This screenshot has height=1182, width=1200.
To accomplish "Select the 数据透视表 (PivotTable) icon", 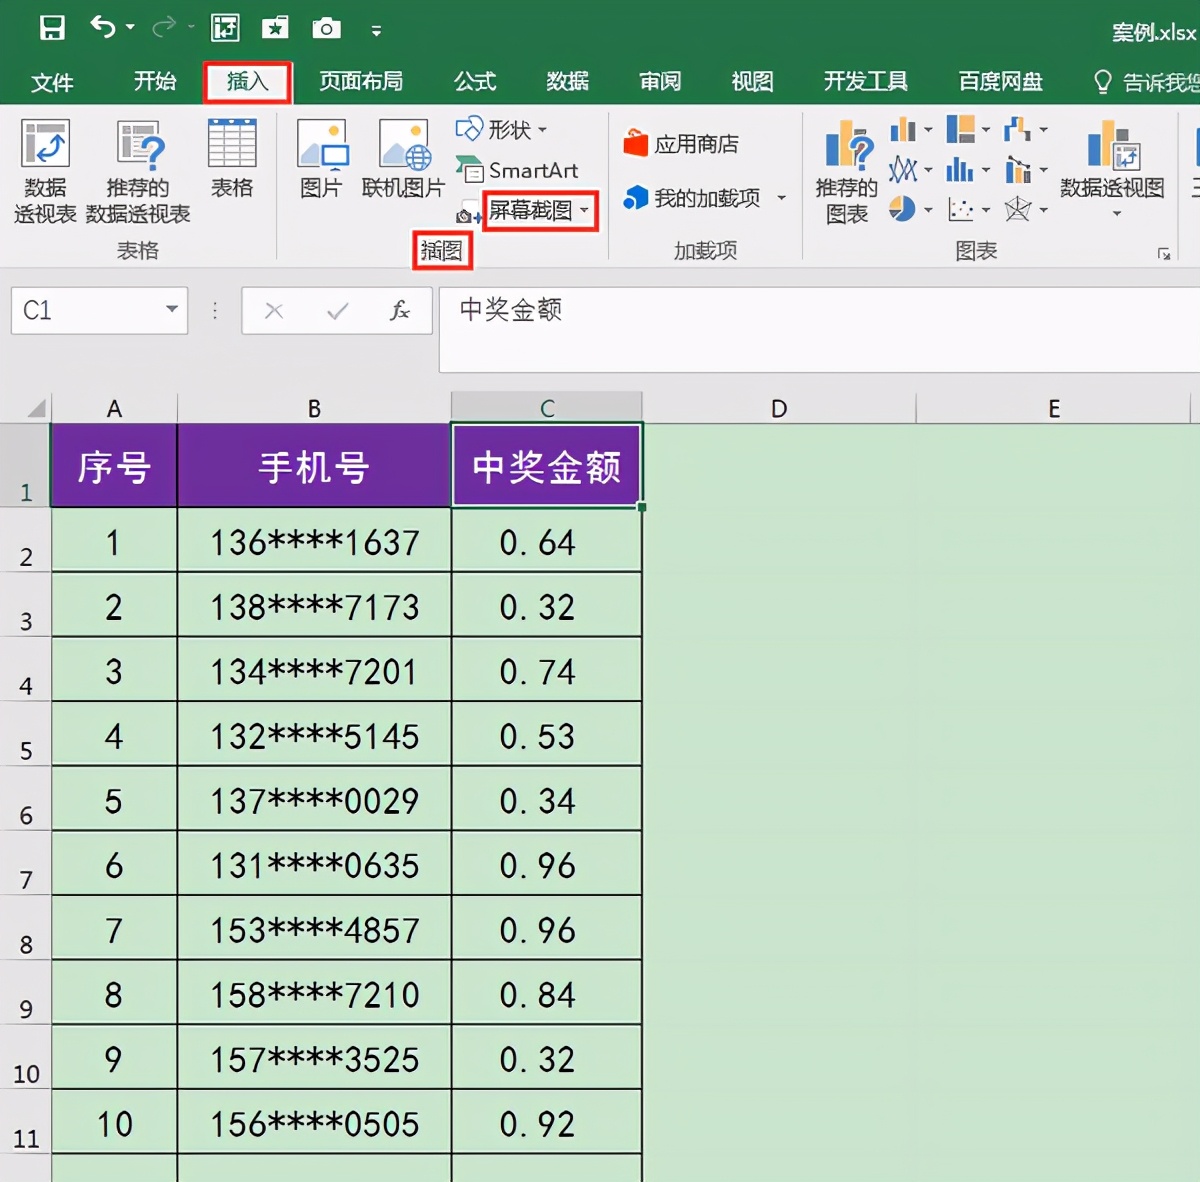I will [x=45, y=170].
